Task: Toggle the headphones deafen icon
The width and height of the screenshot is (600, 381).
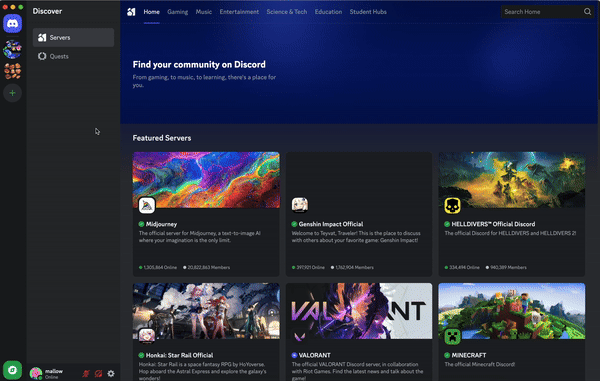Action: pyautogui.click(x=98, y=373)
